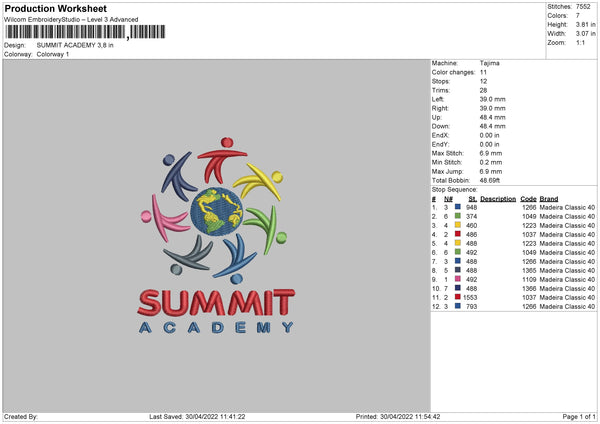Click the 'Stop Sequence' heading
The height and width of the screenshot is (424, 600).
click(x=455, y=190)
